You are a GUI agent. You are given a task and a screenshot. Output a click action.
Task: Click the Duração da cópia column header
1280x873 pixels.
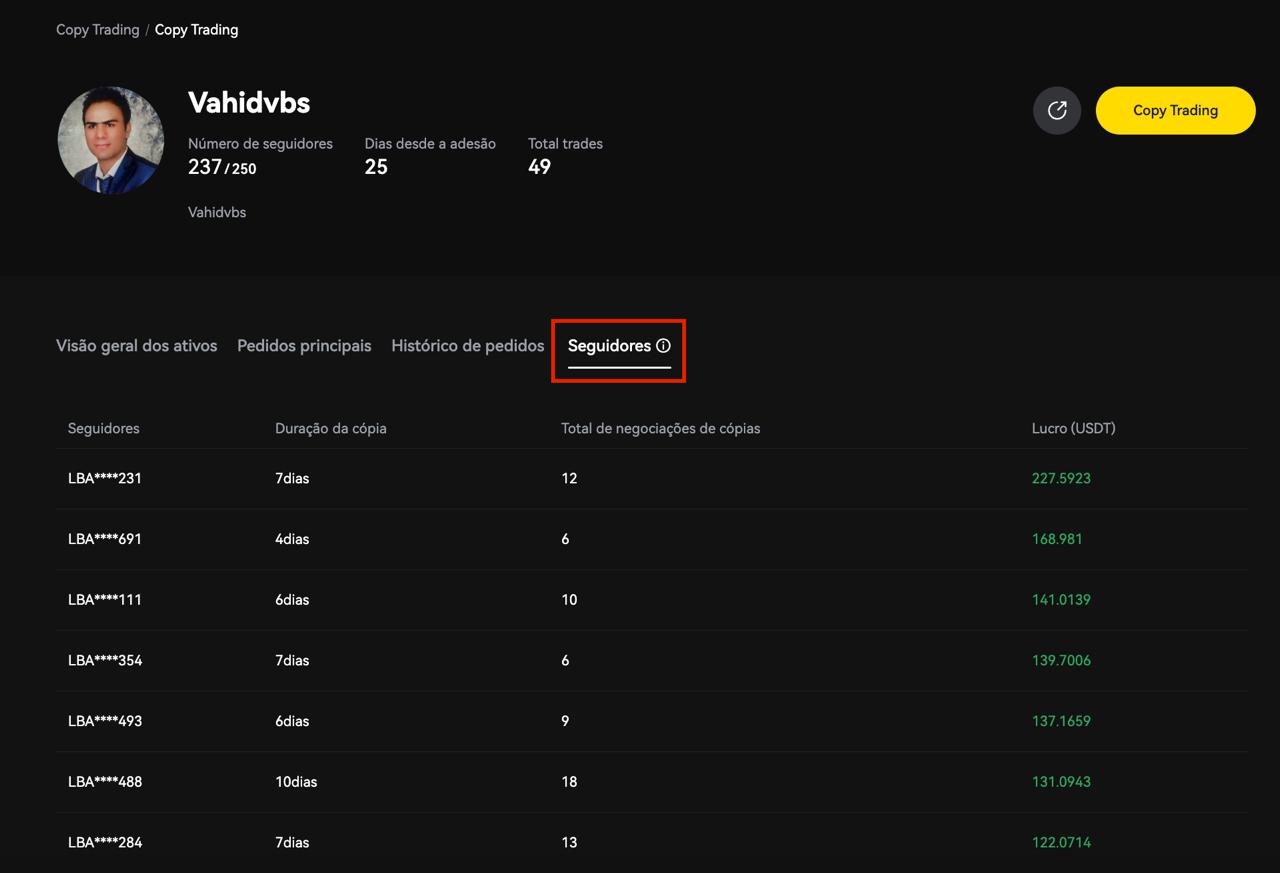coord(330,429)
